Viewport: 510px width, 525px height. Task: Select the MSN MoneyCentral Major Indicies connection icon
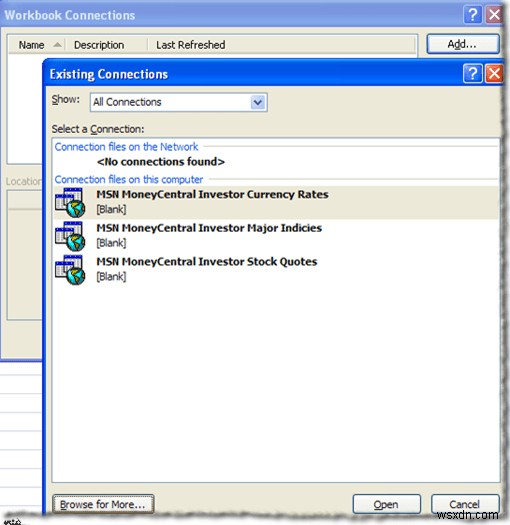coord(70,236)
